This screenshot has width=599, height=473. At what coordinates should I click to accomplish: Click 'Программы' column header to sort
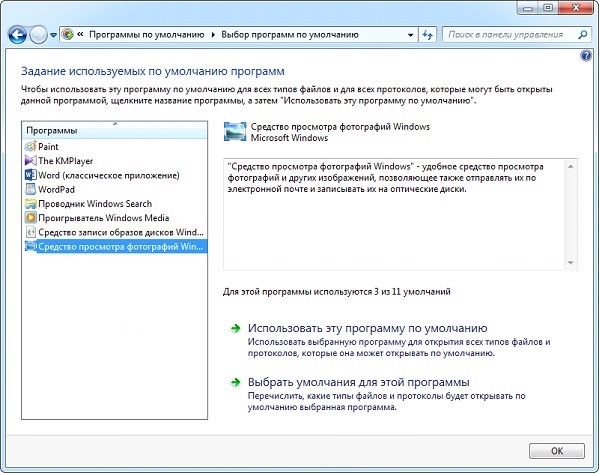115,131
